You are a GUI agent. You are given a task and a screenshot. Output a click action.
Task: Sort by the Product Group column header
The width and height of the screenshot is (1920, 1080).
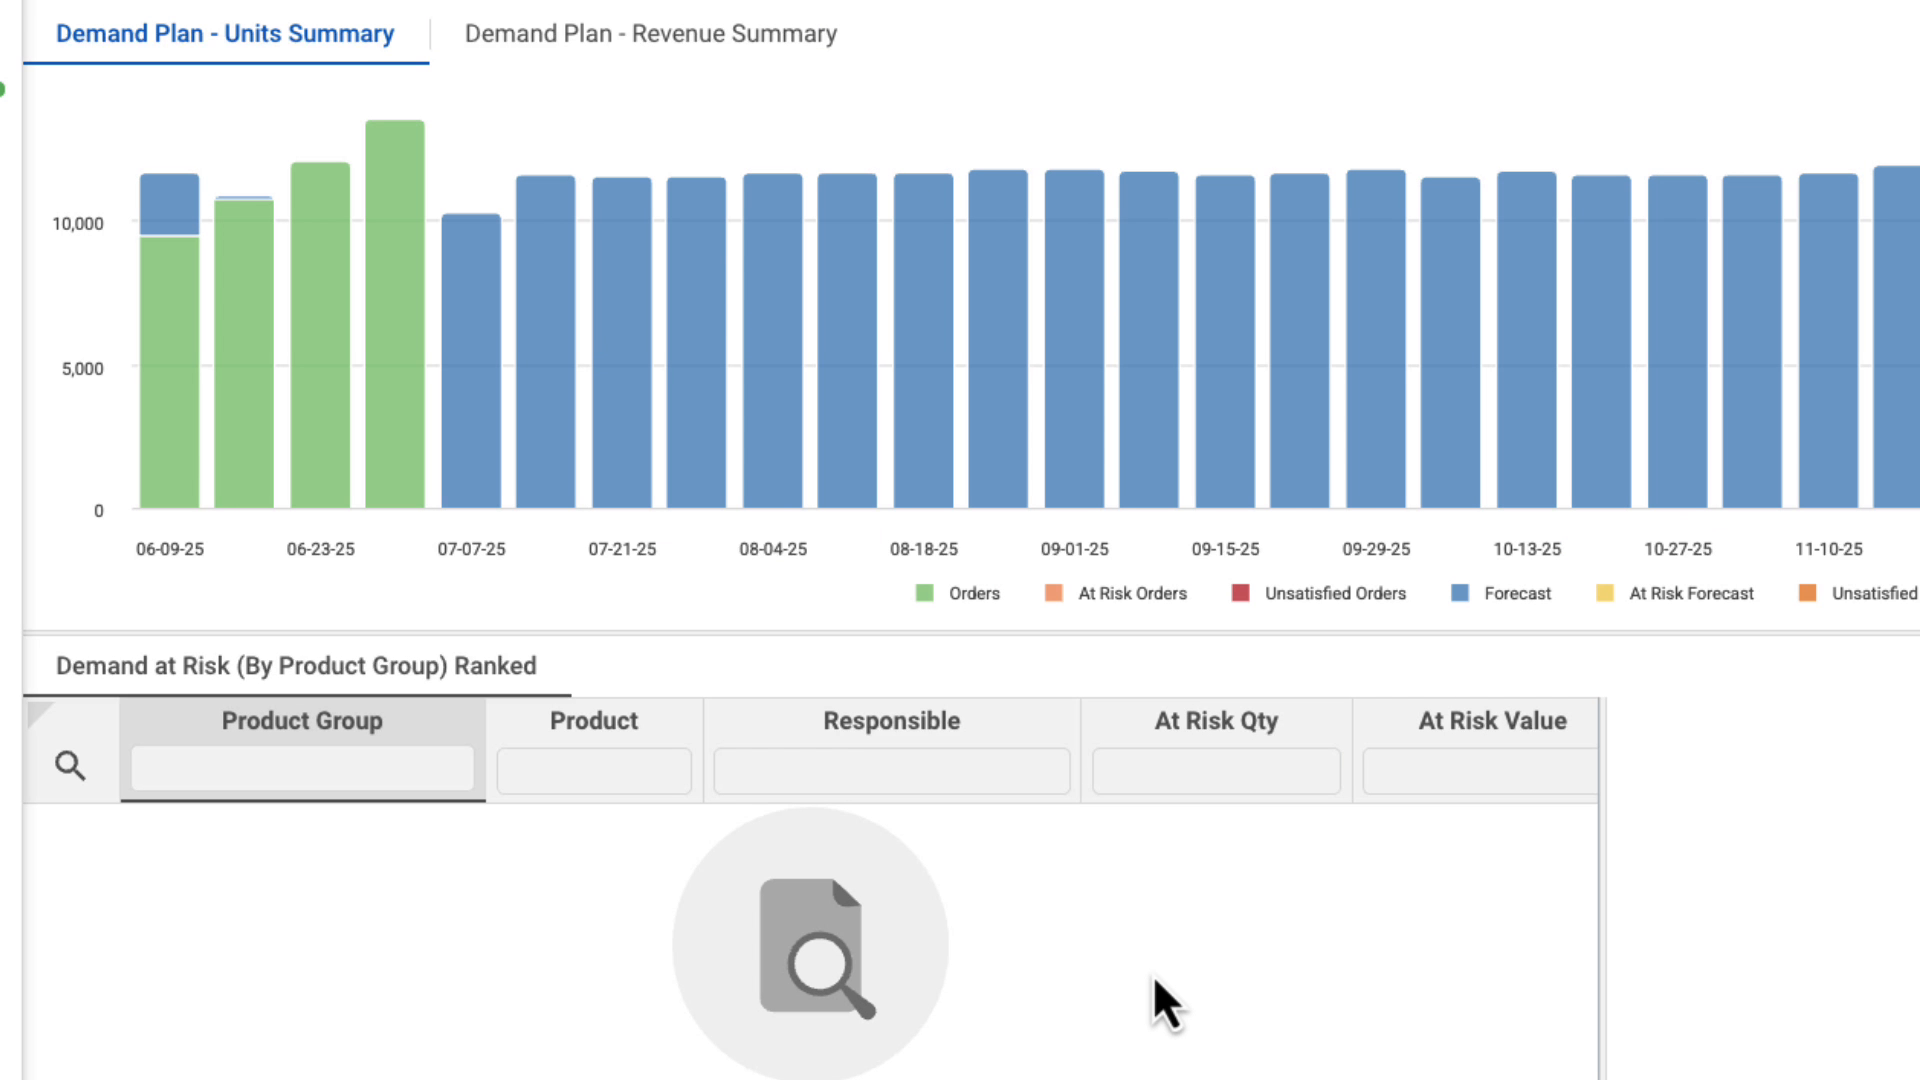pyautogui.click(x=301, y=720)
